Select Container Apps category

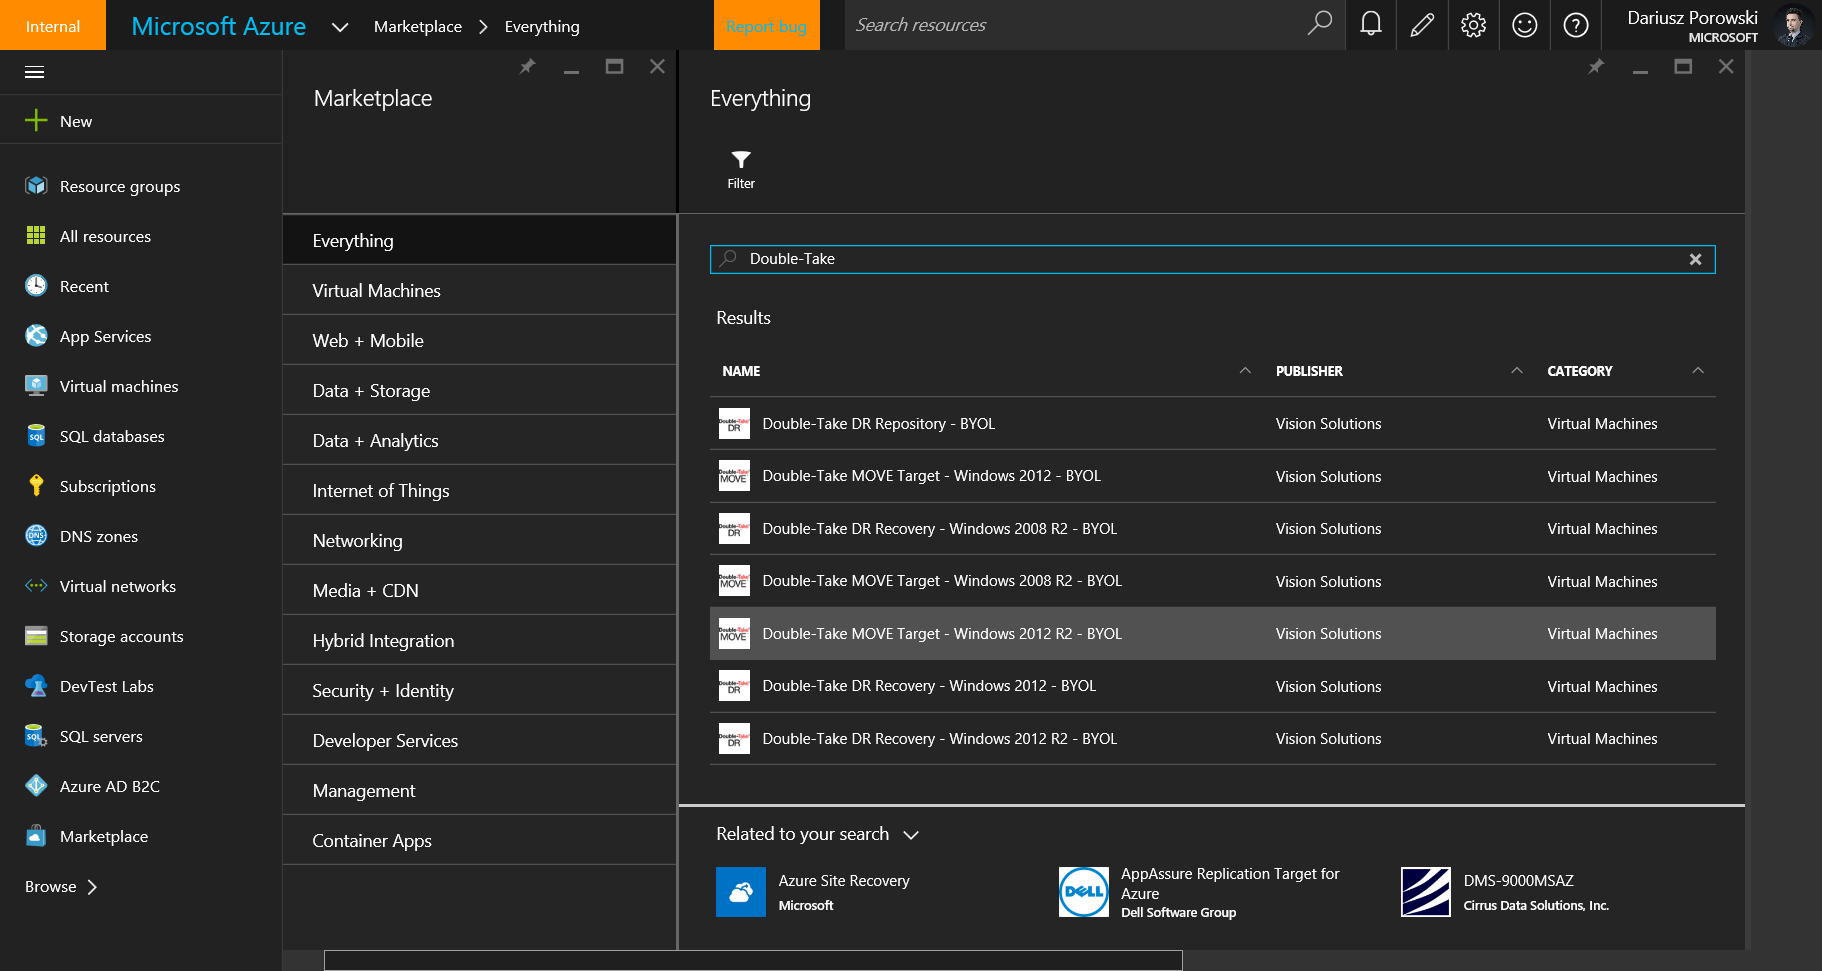[480, 840]
